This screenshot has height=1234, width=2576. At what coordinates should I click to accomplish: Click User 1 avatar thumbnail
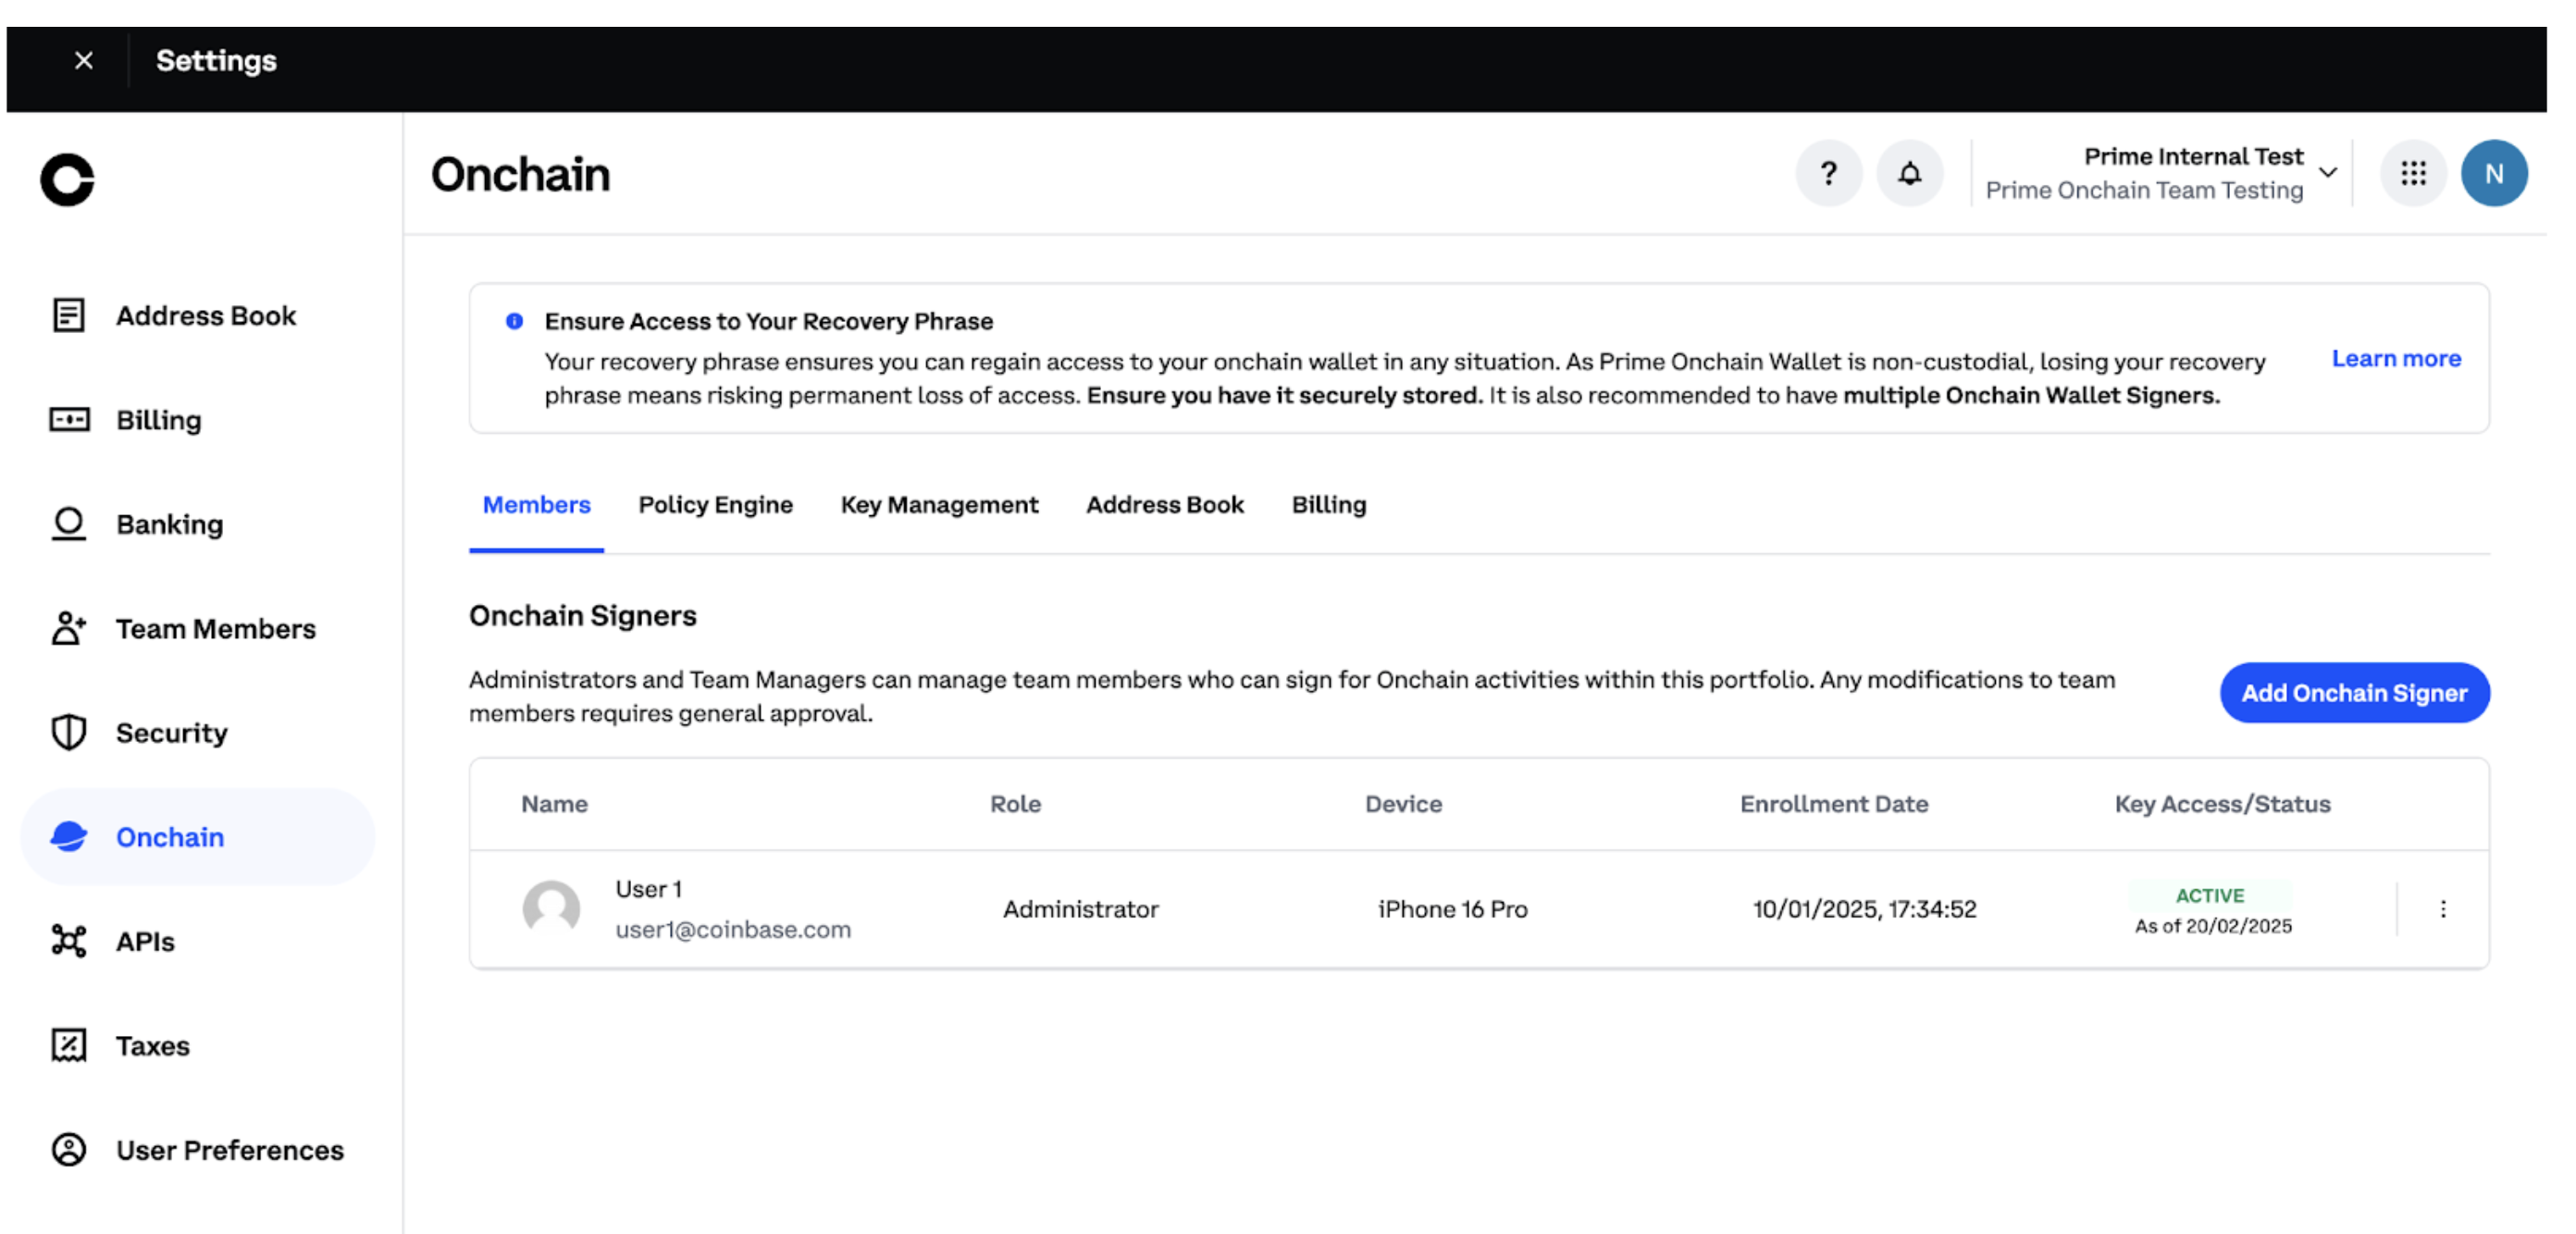[x=551, y=908]
